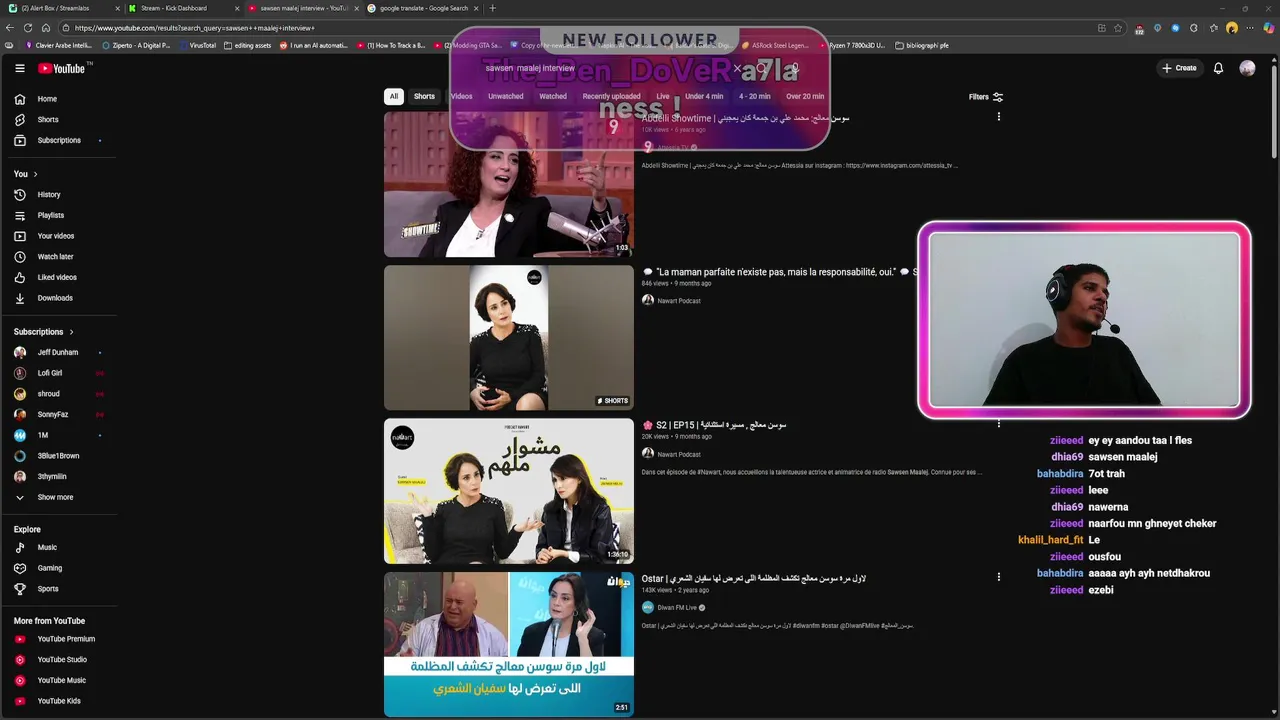Viewport: 1280px width, 720px height.
Task: Open options menu for the Abdelli Showtime video
Action: 998,117
